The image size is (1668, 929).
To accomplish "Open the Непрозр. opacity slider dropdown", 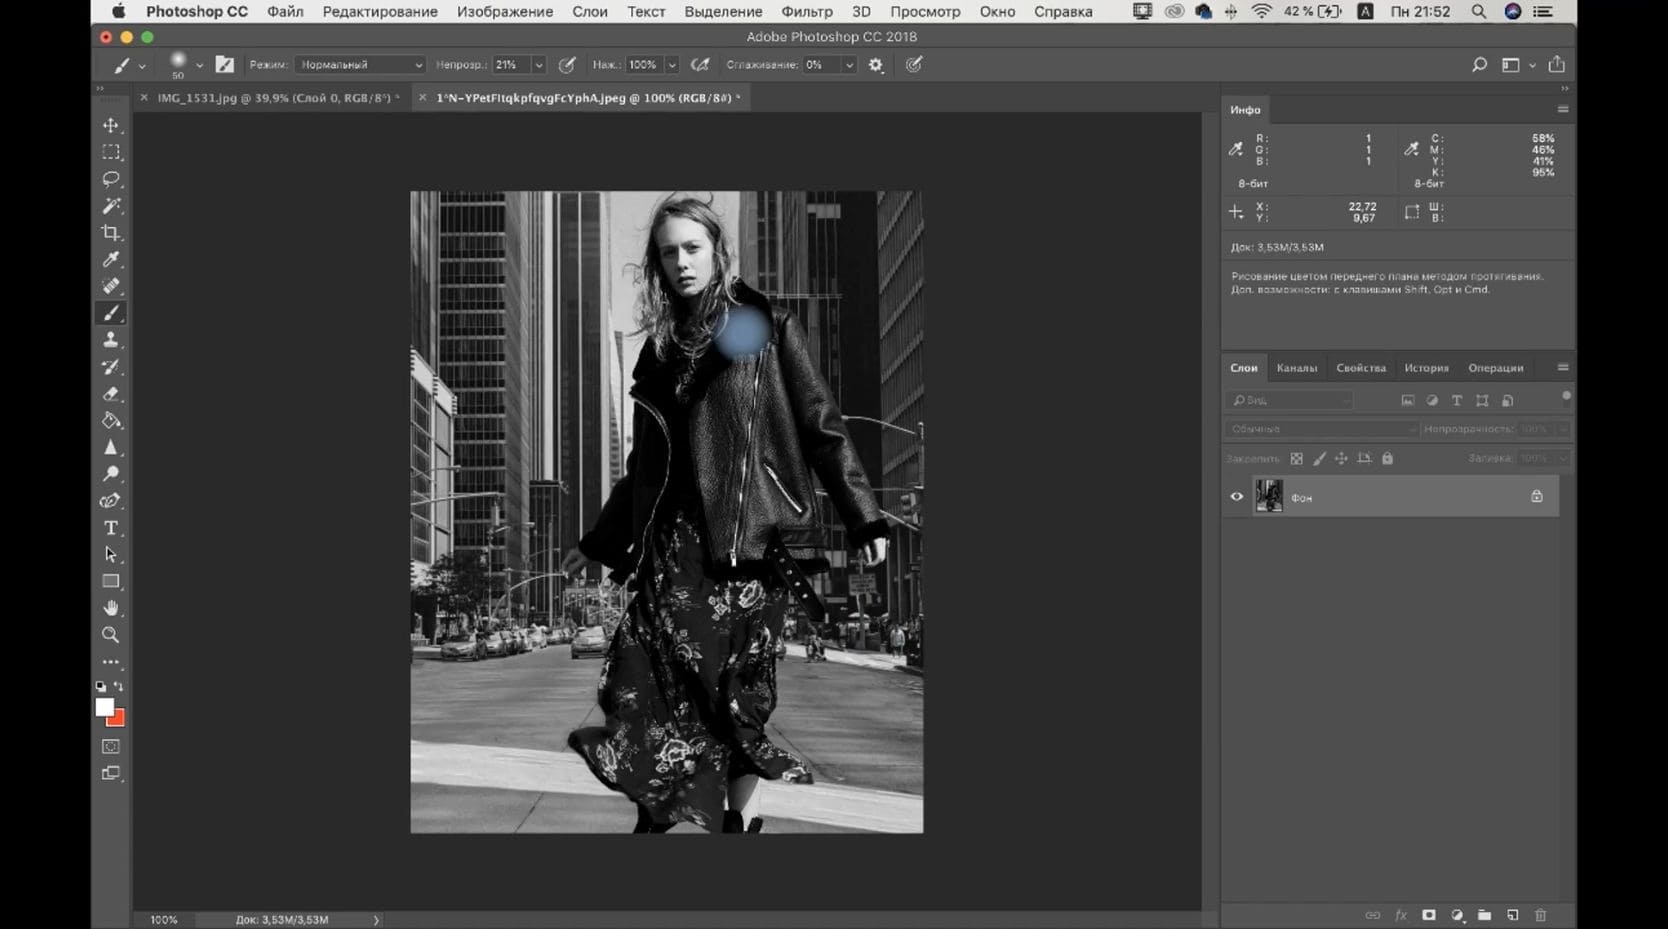I will point(539,65).
